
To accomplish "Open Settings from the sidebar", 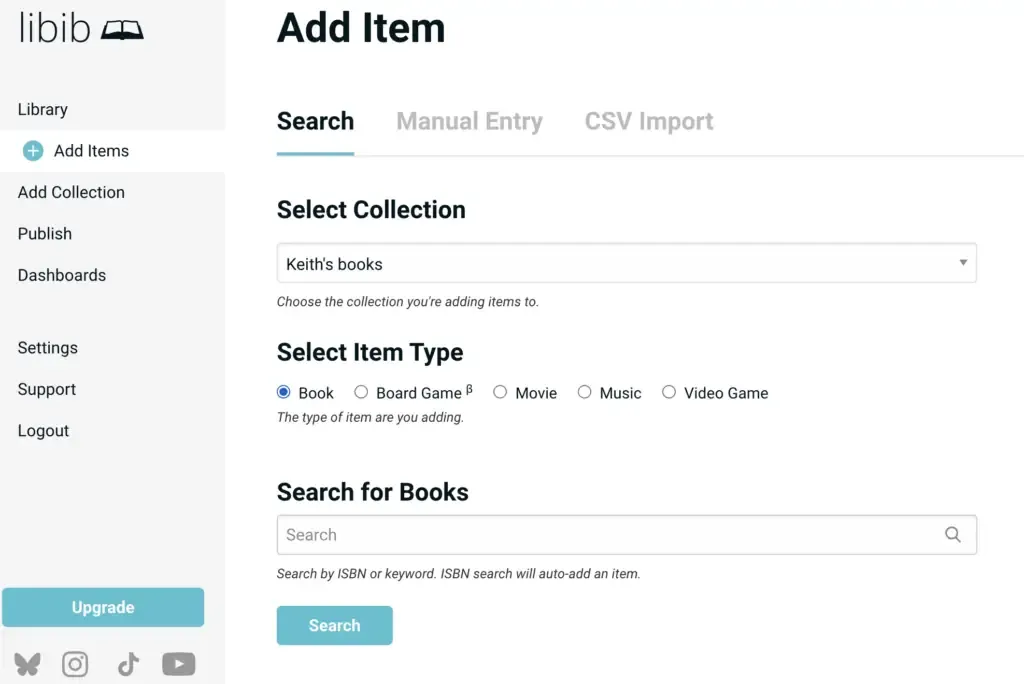I will tap(48, 348).
